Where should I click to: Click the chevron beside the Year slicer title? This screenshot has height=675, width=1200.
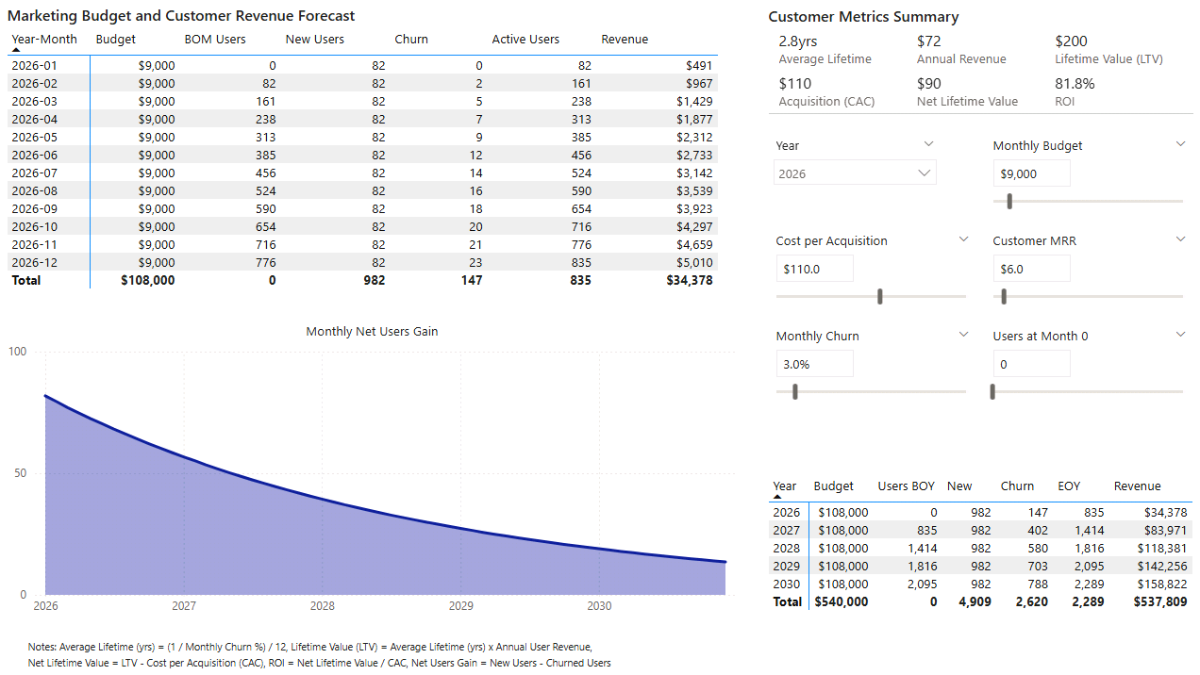tap(927, 144)
